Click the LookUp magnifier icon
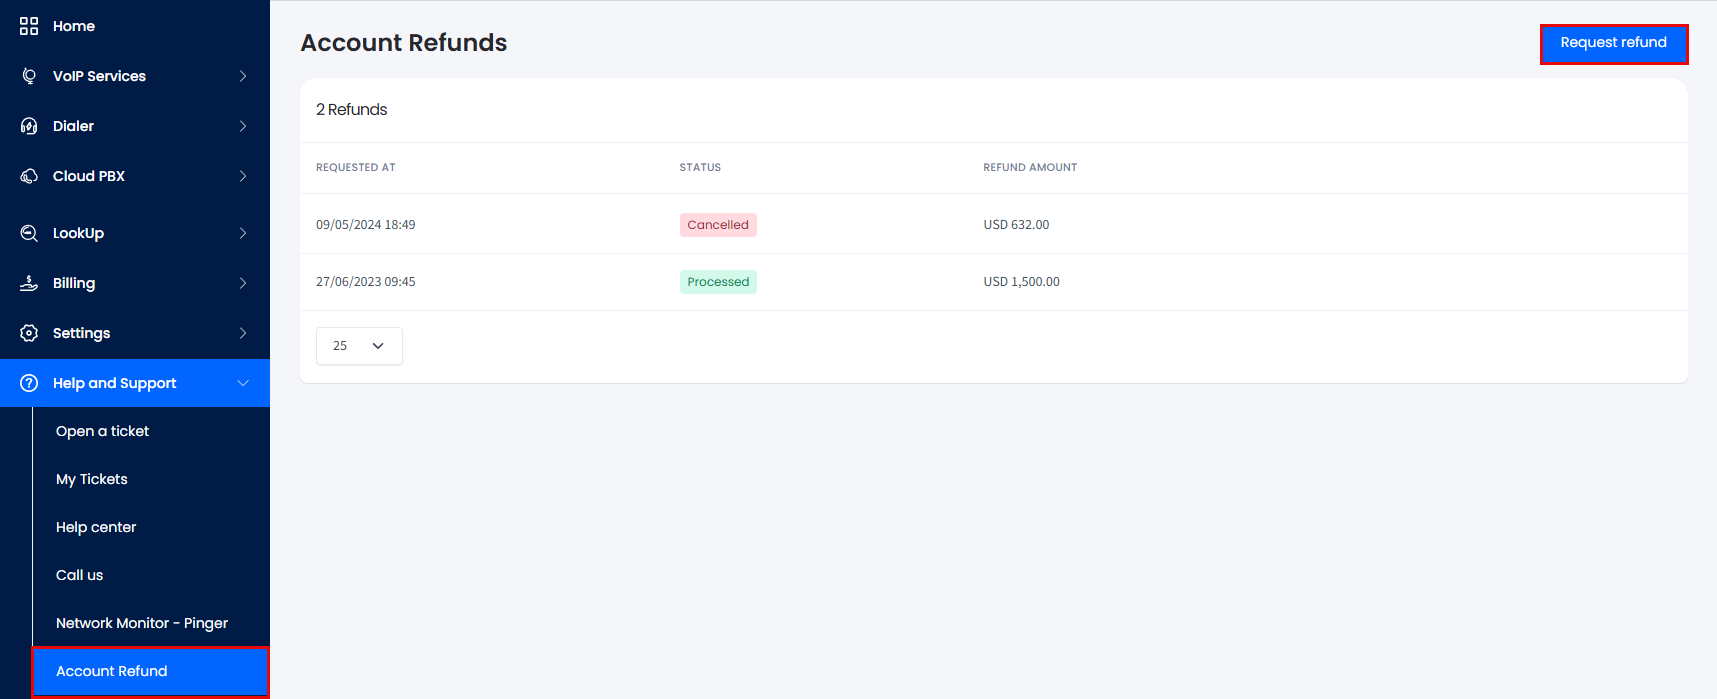Screen dimensions: 1717x699 click(29, 233)
